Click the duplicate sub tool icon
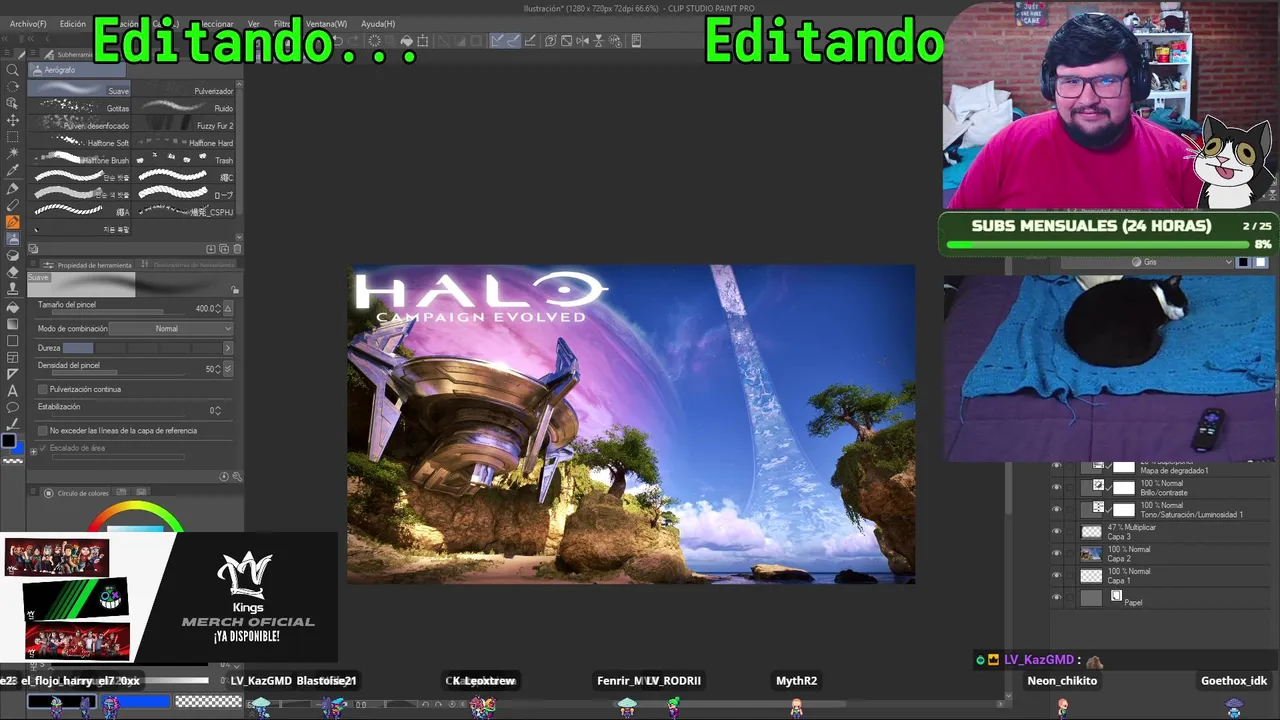This screenshot has width=1280, height=720. (224, 249)
